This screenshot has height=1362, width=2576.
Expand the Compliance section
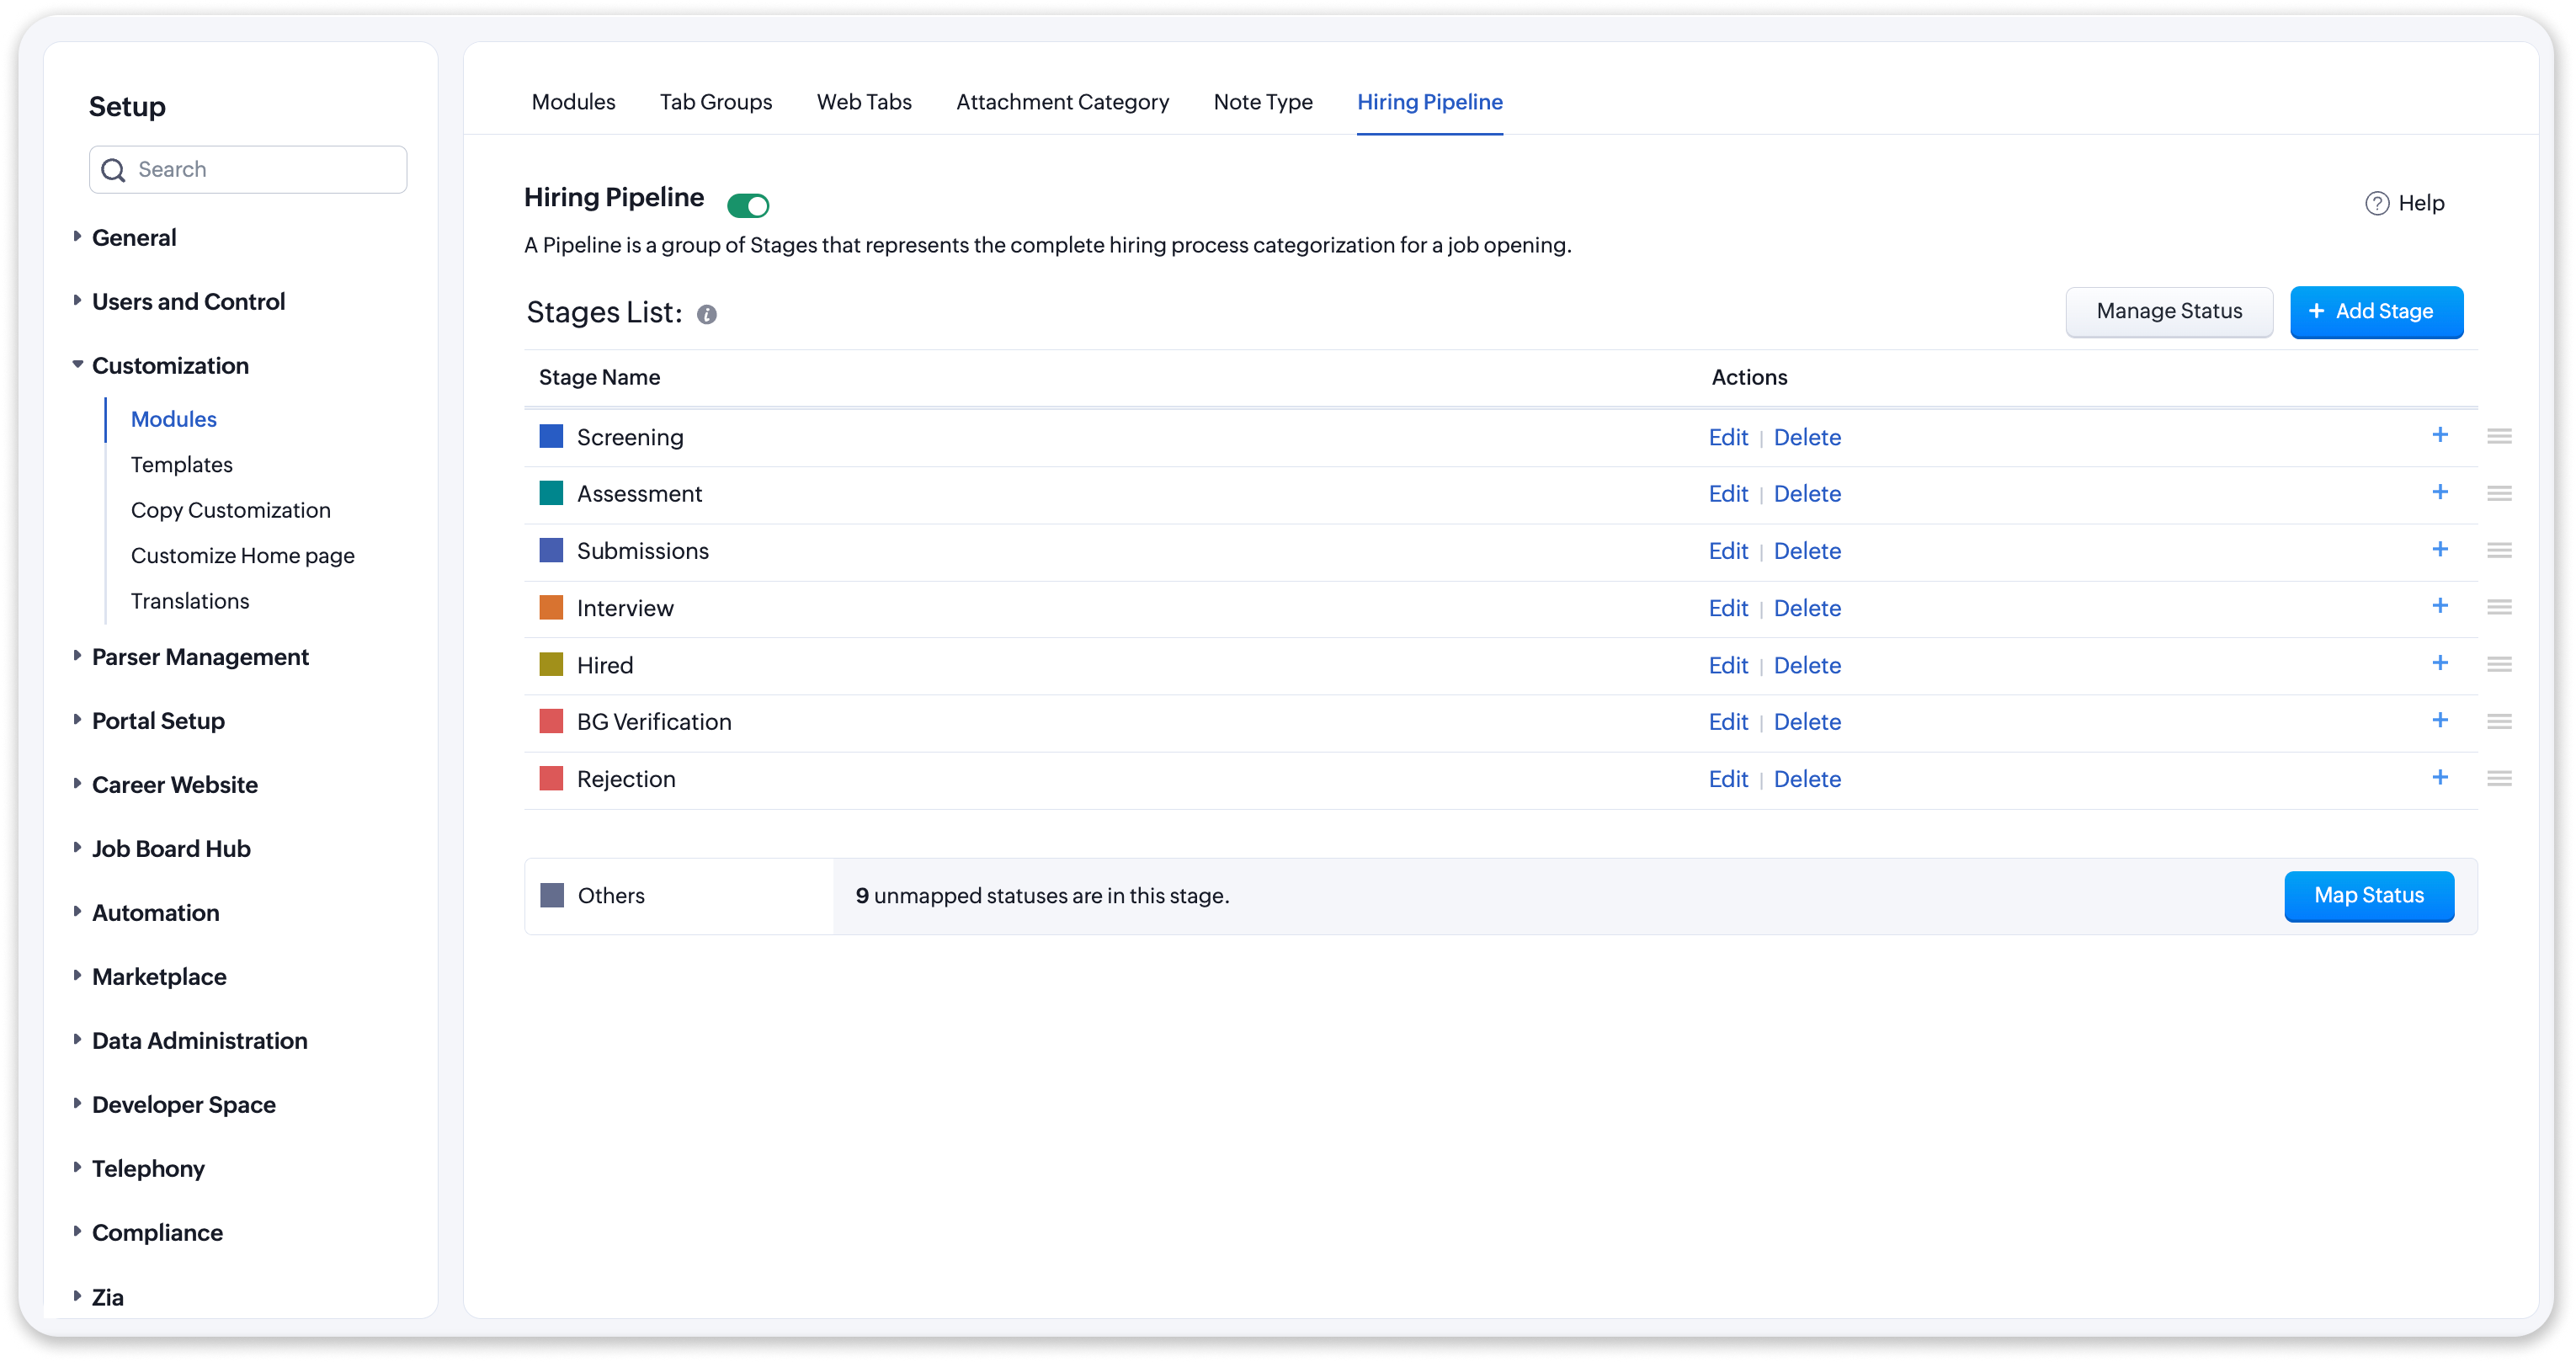click(x=77, y=1231)
